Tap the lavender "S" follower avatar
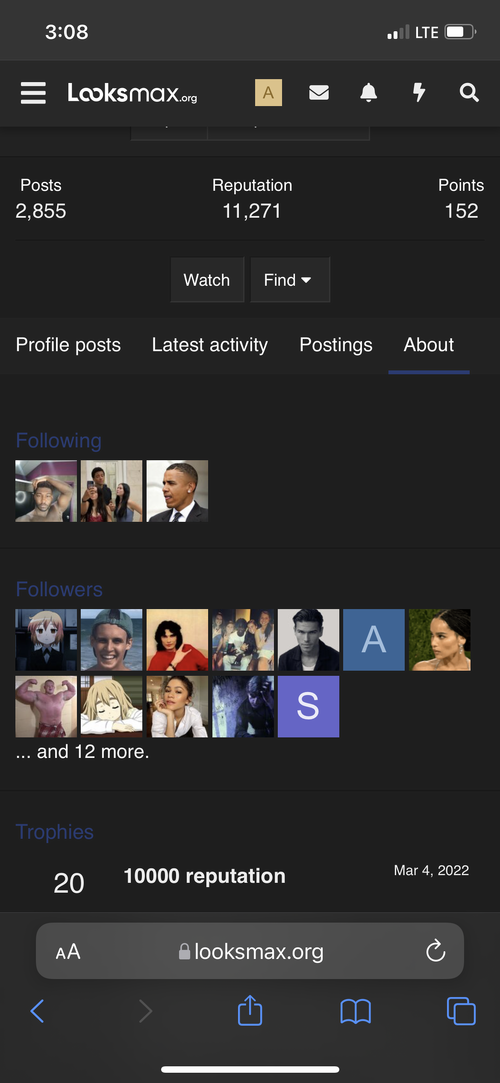This screenshot has height=1083, width=500. click(308, 706)
